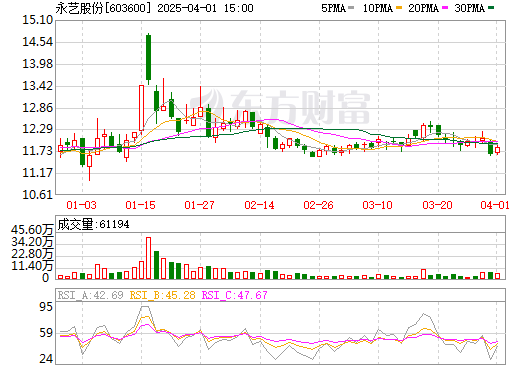Select the 04-01 date marker
520x365 pixels.
[495, 205]
